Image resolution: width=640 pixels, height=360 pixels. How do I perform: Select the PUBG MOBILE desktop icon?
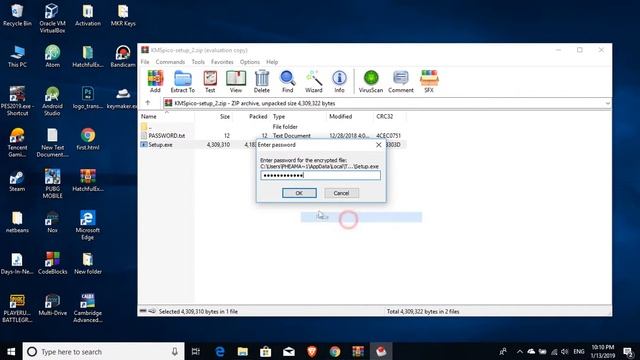click(52, 184)
